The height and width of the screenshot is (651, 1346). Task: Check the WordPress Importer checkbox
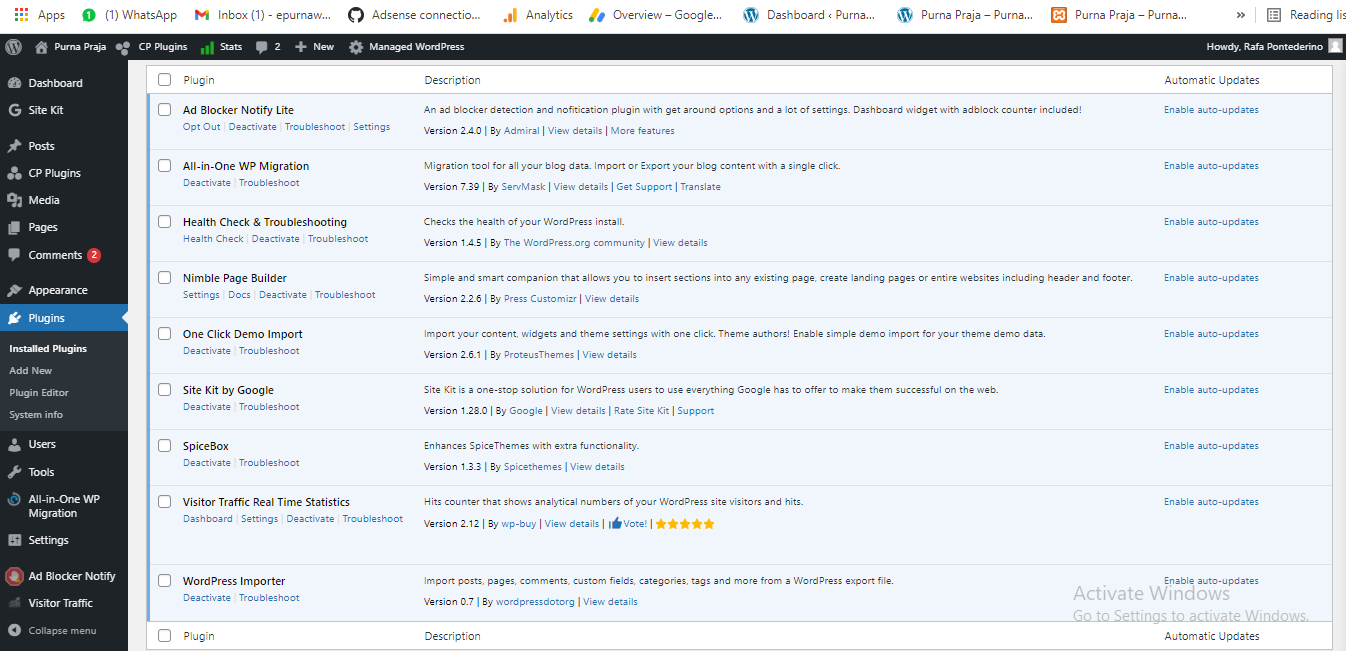coord(165,581)
